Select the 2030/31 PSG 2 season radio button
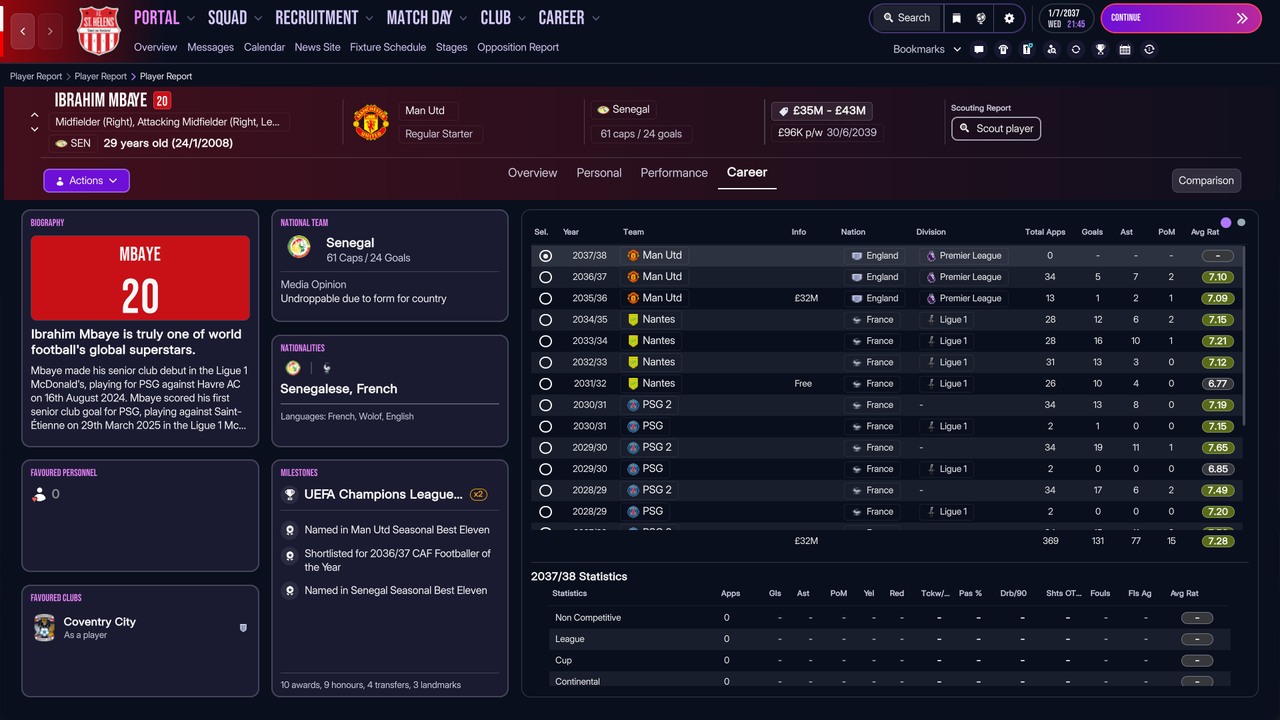The height and width of the screenshot is (720, 1280). 545,405
